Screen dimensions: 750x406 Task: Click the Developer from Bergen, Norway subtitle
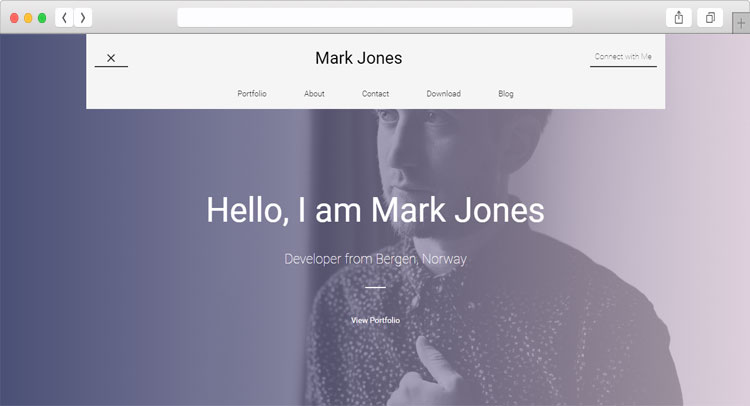point(375,259)
